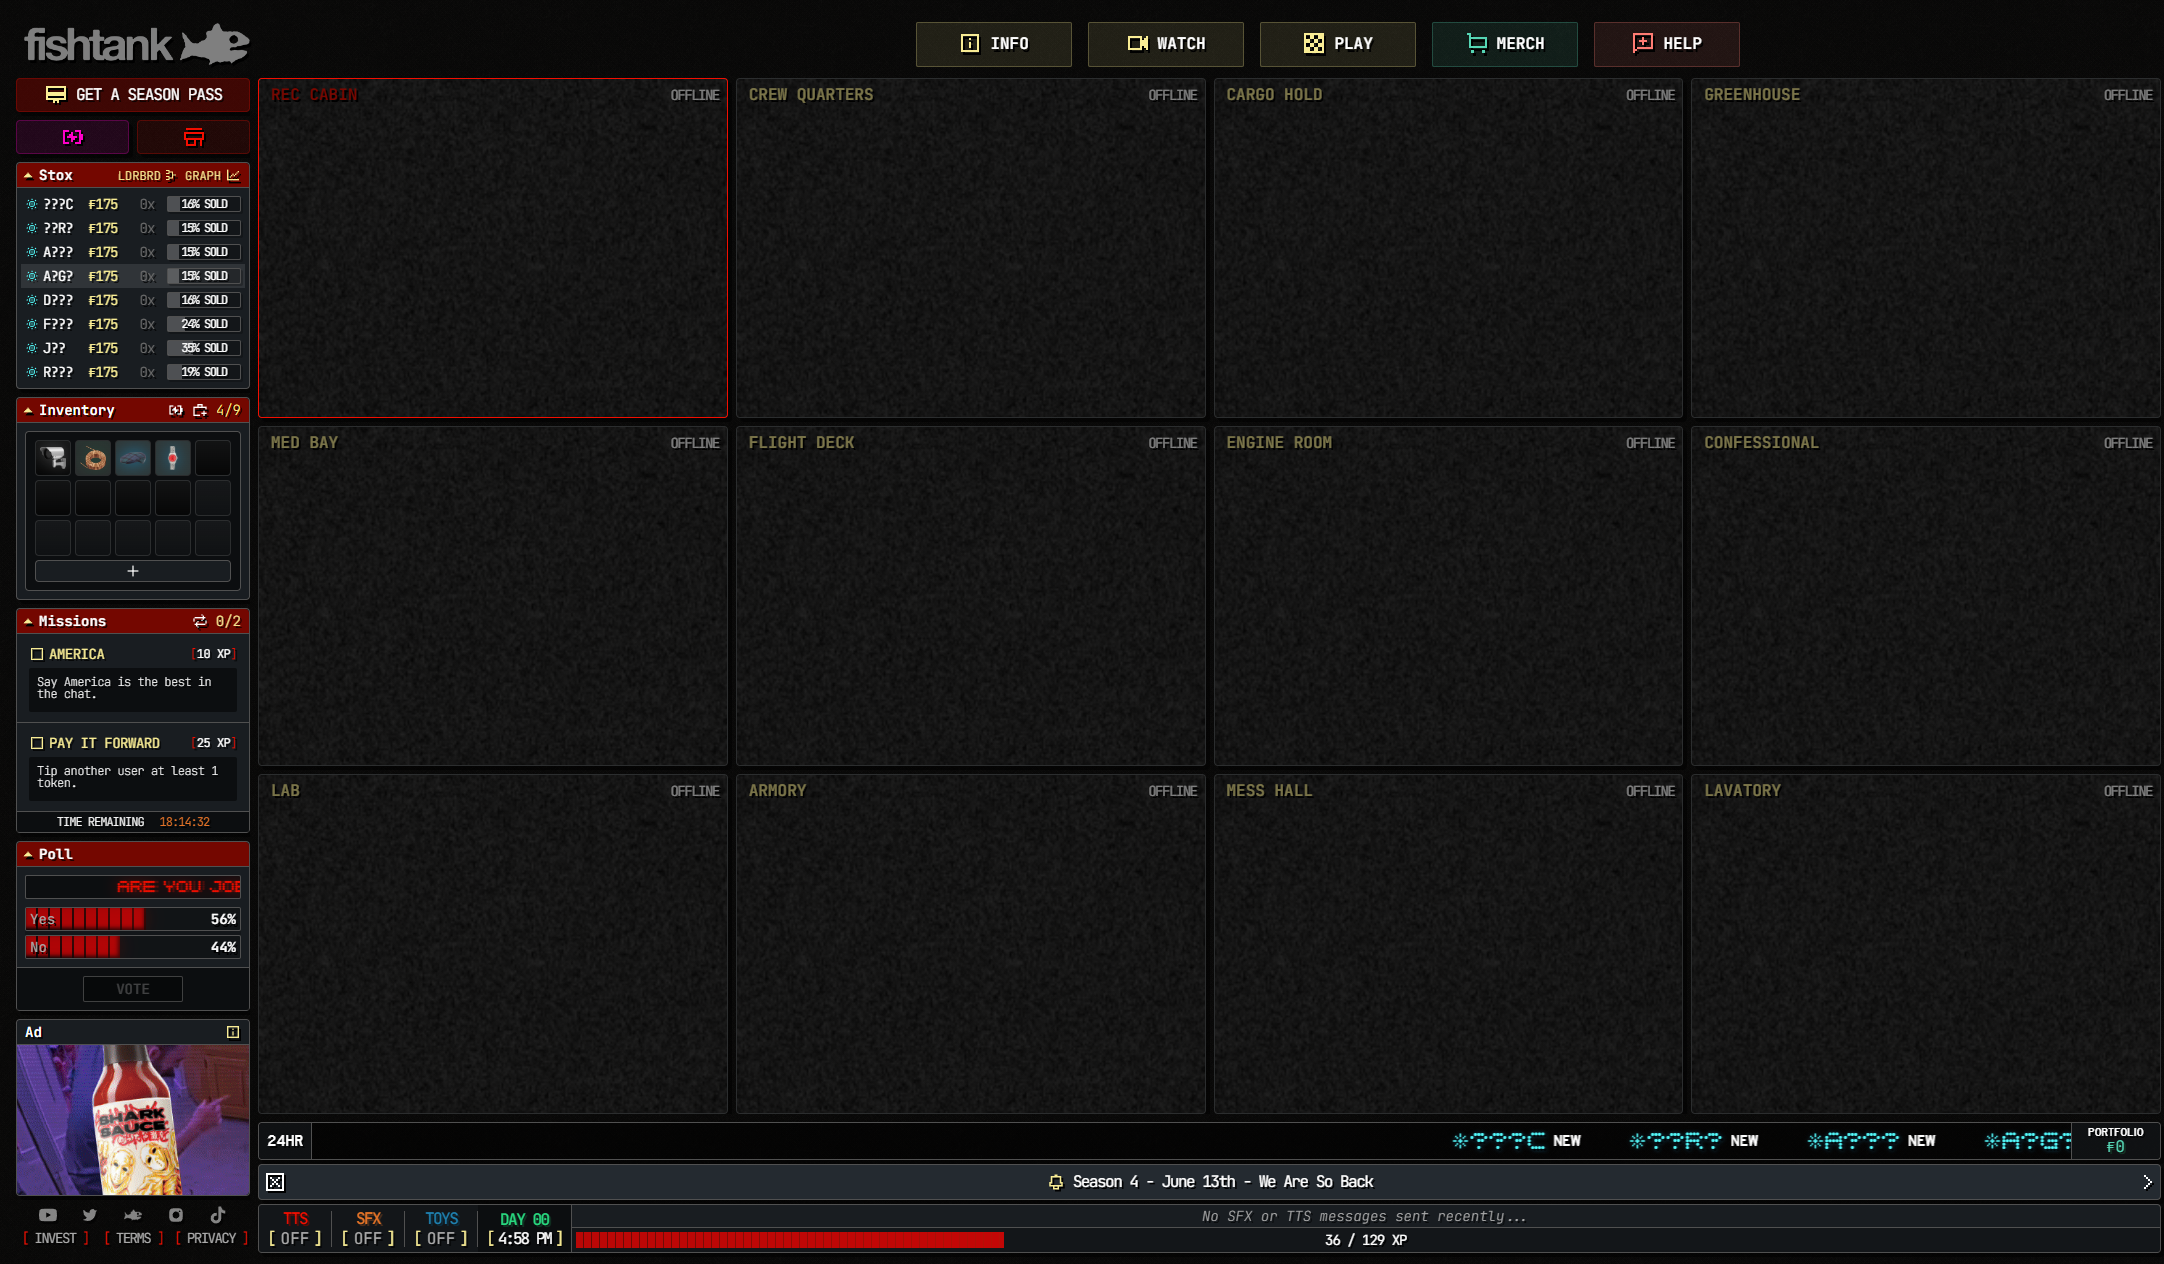Choose the Yes poll option
The image size is (2164, 1264).
[x=133, y=919]
